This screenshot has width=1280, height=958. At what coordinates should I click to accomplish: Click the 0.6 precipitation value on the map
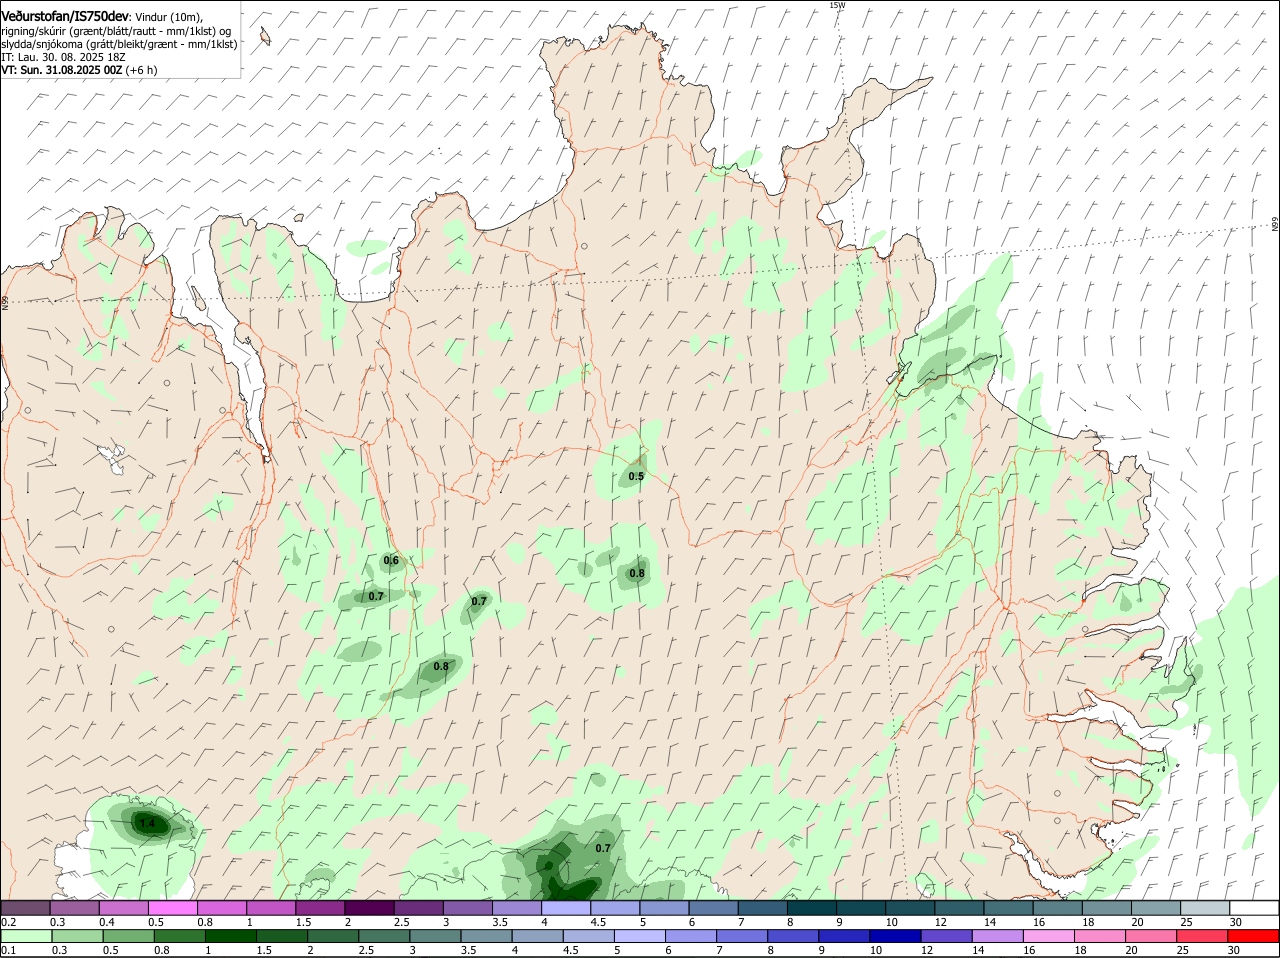click(x=391, y=561)
